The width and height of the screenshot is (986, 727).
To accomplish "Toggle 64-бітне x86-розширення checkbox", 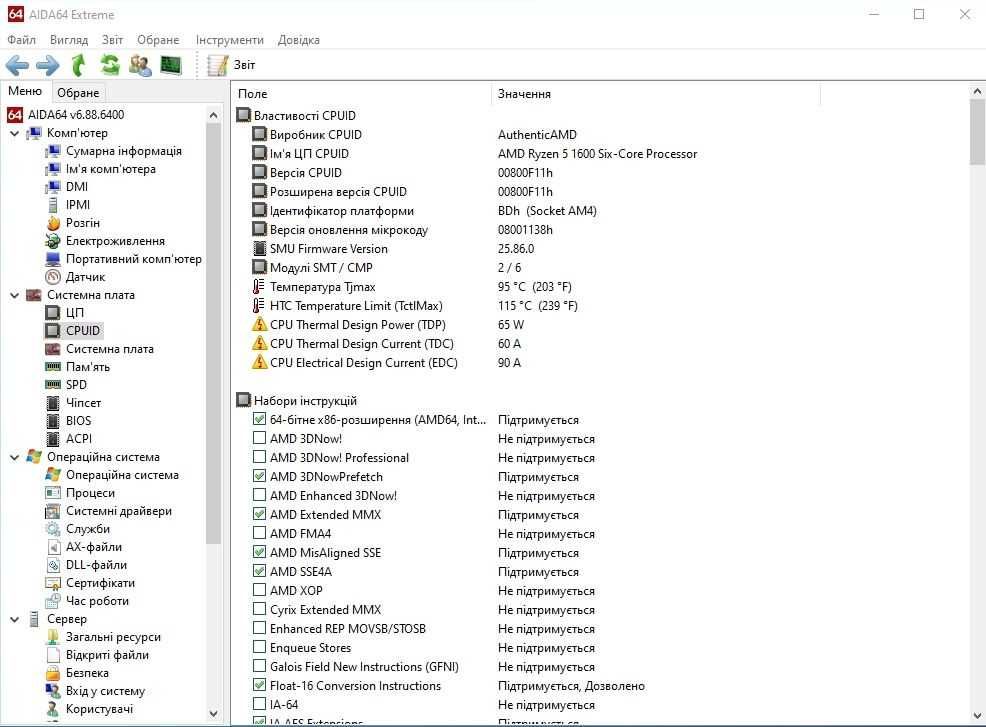I will (x=259, y=419).
